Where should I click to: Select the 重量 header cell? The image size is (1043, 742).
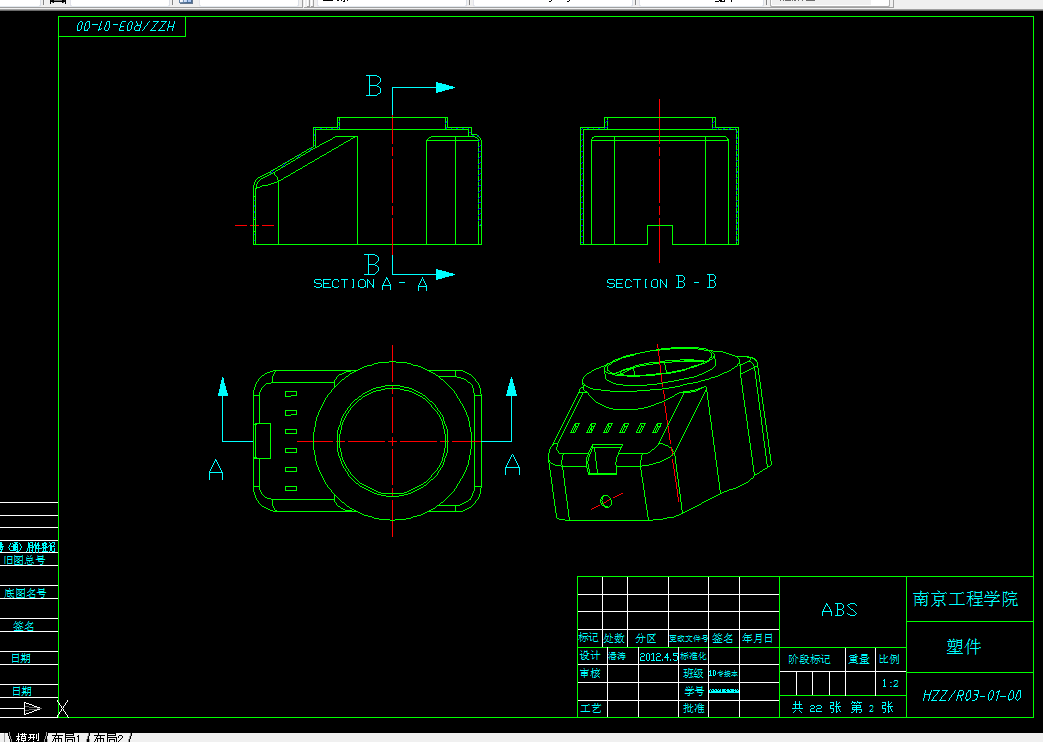[x=859, y=659]
